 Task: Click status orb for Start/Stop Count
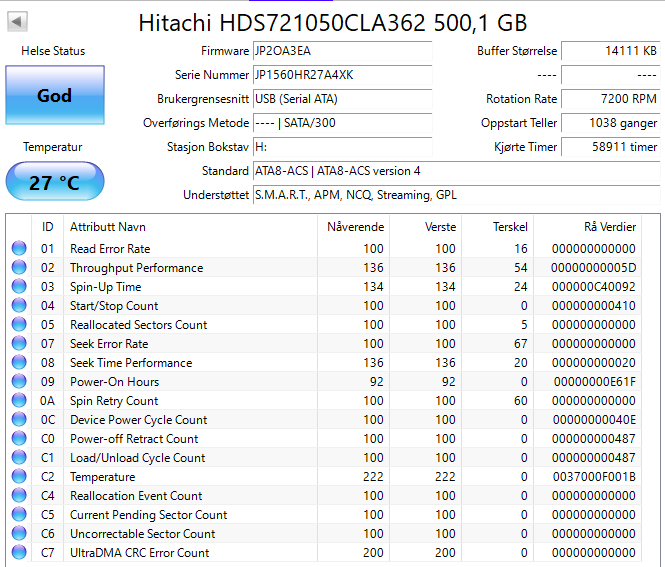19,305
